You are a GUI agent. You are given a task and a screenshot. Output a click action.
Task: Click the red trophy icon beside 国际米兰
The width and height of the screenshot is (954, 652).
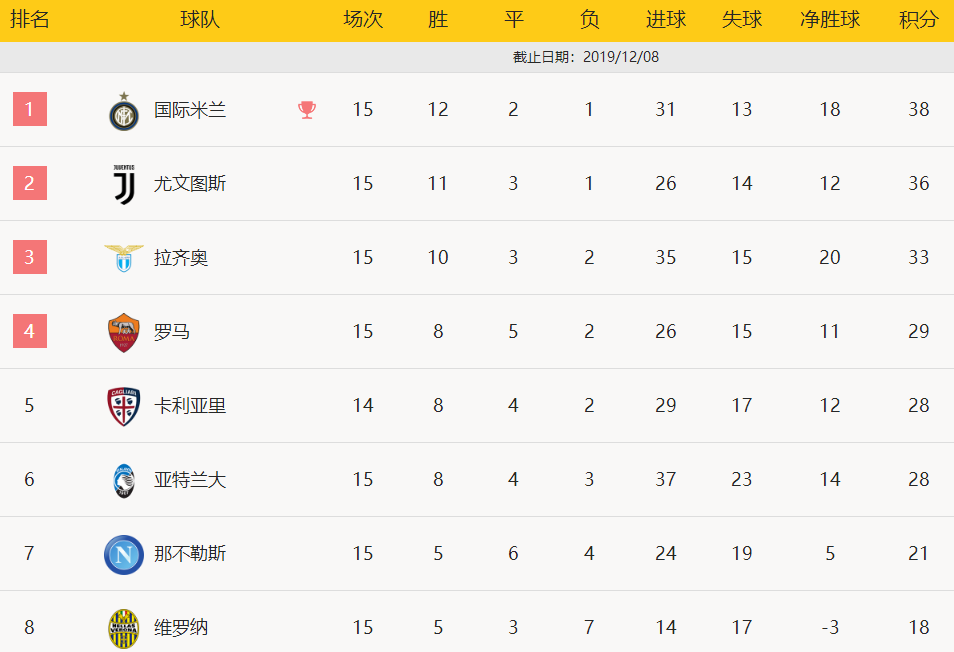(x=307, y=110)
